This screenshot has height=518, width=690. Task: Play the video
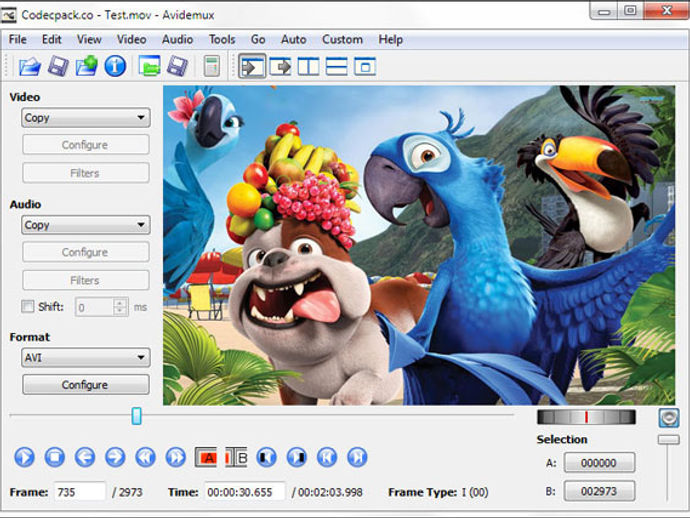coord(25,457)
